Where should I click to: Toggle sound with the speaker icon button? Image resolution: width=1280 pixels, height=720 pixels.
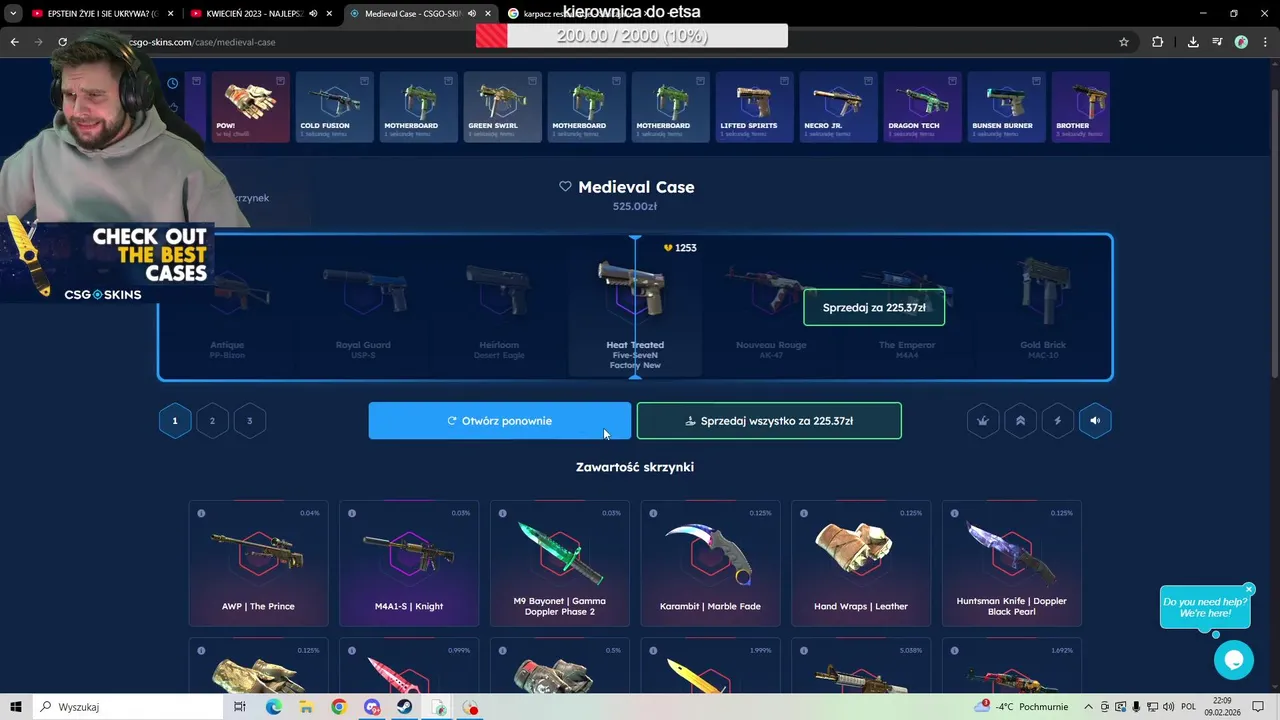[1095, 421]
